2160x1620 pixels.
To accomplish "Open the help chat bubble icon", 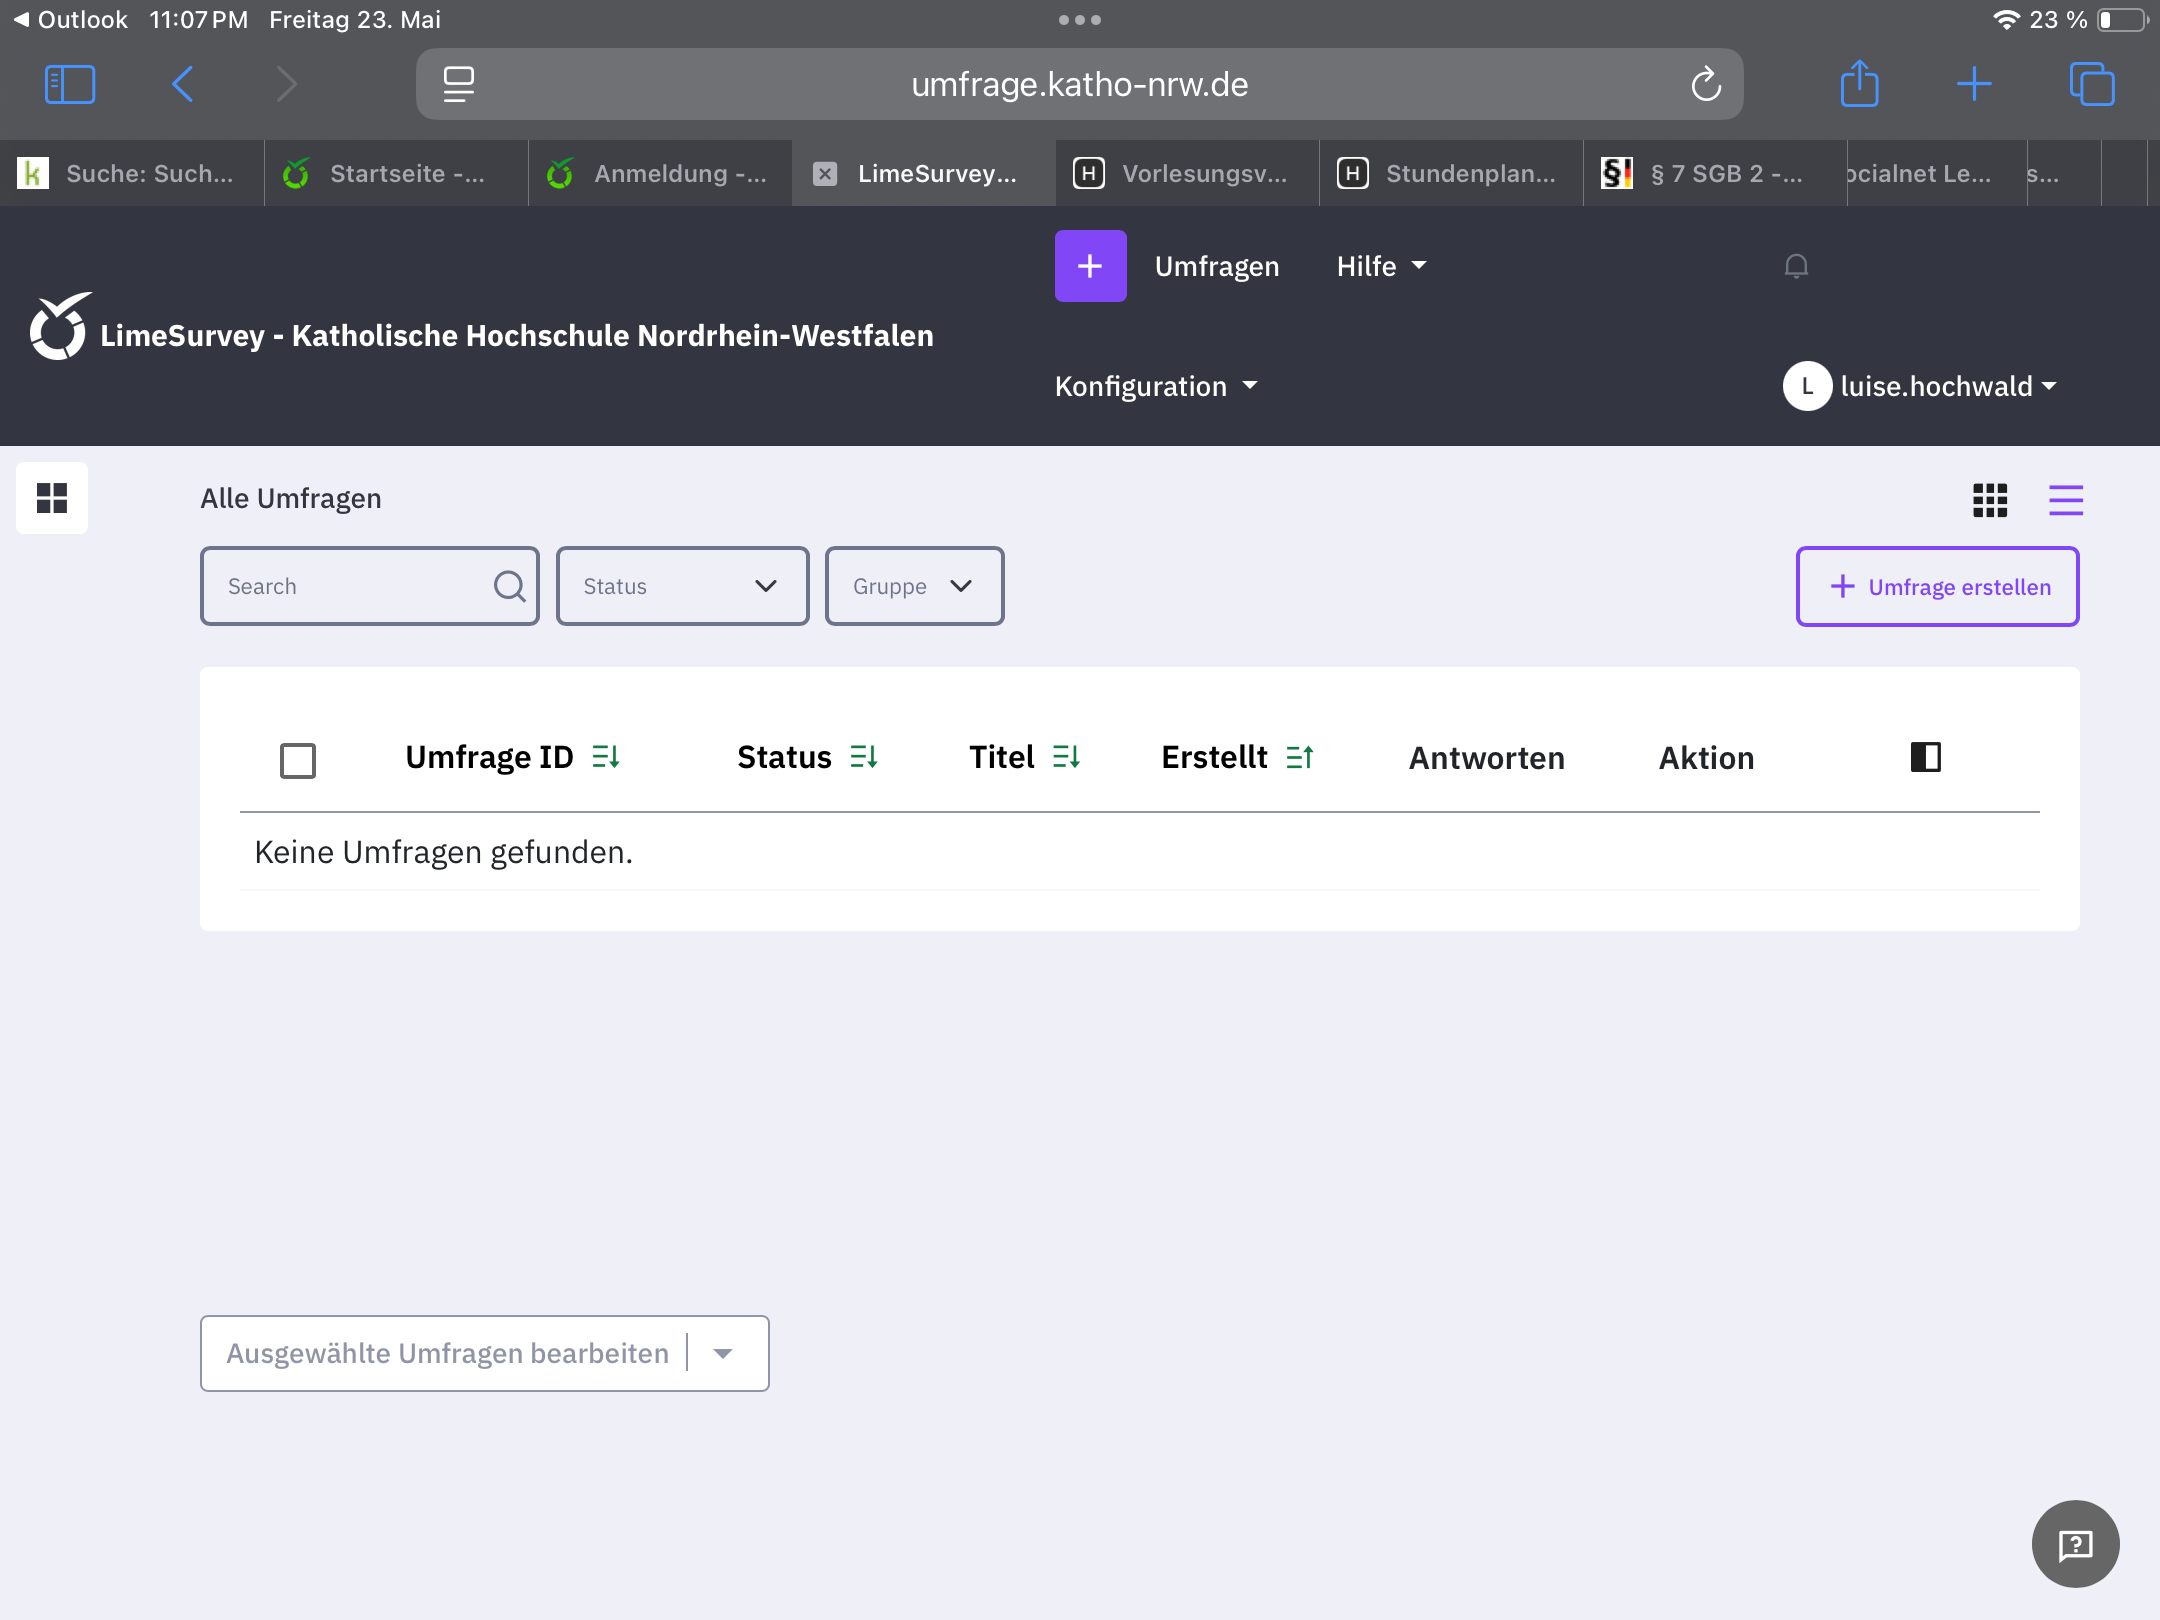I will pyautogui.click(x=2075, y=1544).
